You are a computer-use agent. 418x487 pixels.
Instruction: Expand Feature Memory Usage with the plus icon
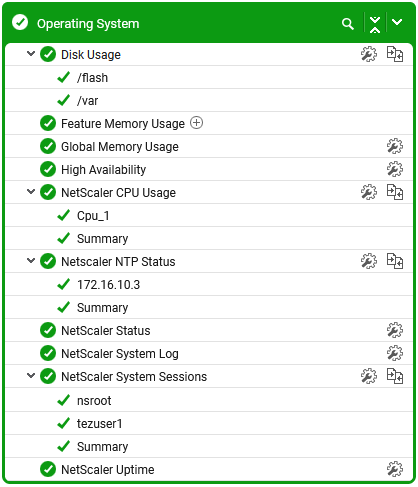[x=196, y=123]
